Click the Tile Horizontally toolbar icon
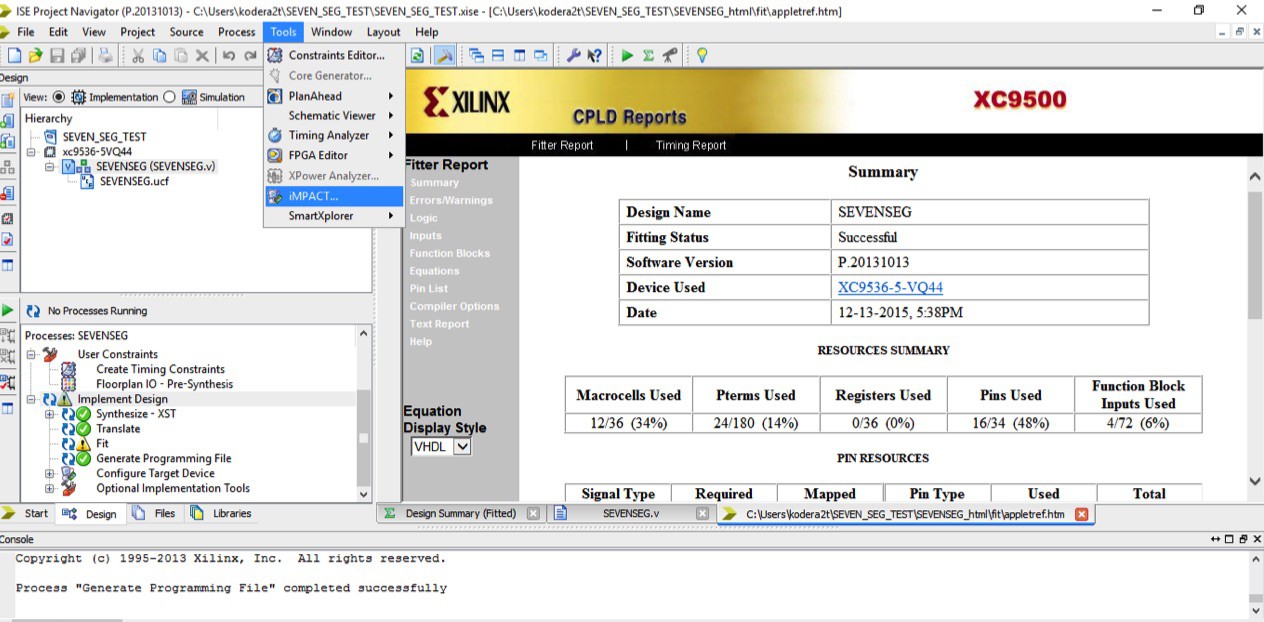Screen dimensions: 1264x622 coord(497,56)
